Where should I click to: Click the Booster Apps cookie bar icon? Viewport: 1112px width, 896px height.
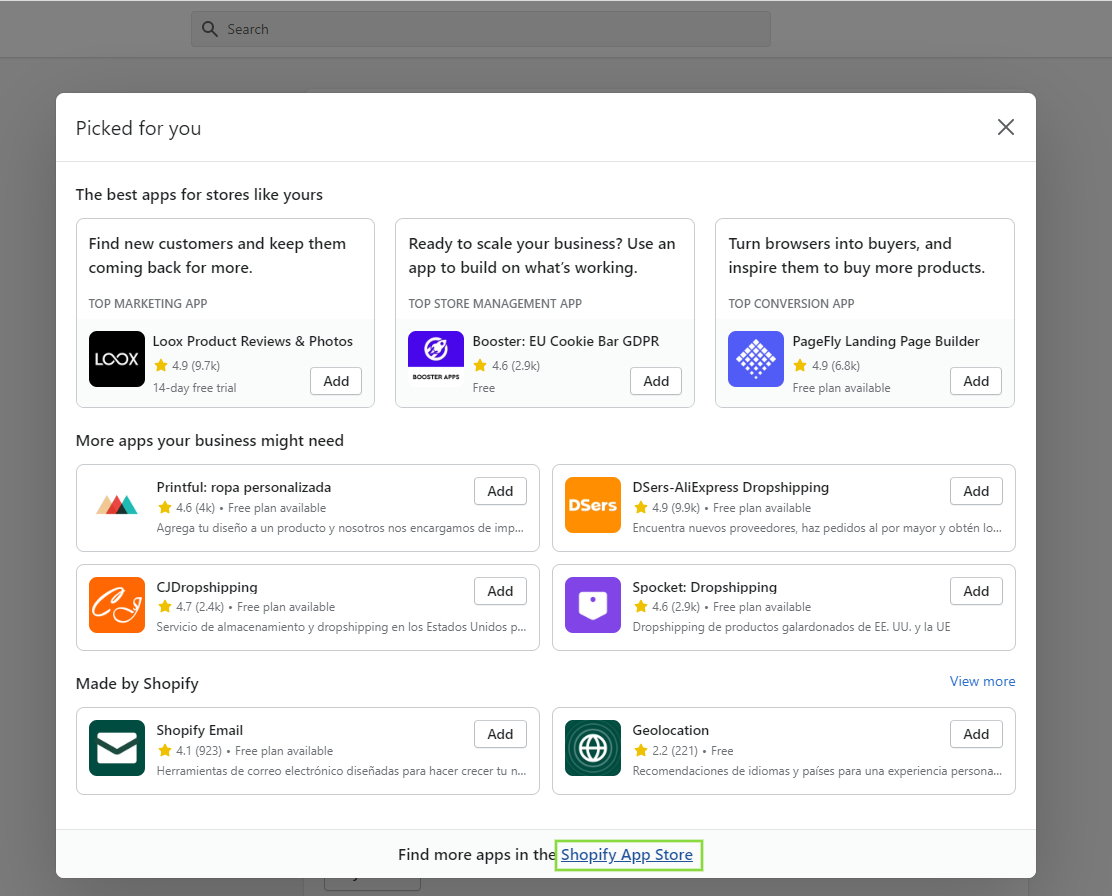click(x=436, y=359)
